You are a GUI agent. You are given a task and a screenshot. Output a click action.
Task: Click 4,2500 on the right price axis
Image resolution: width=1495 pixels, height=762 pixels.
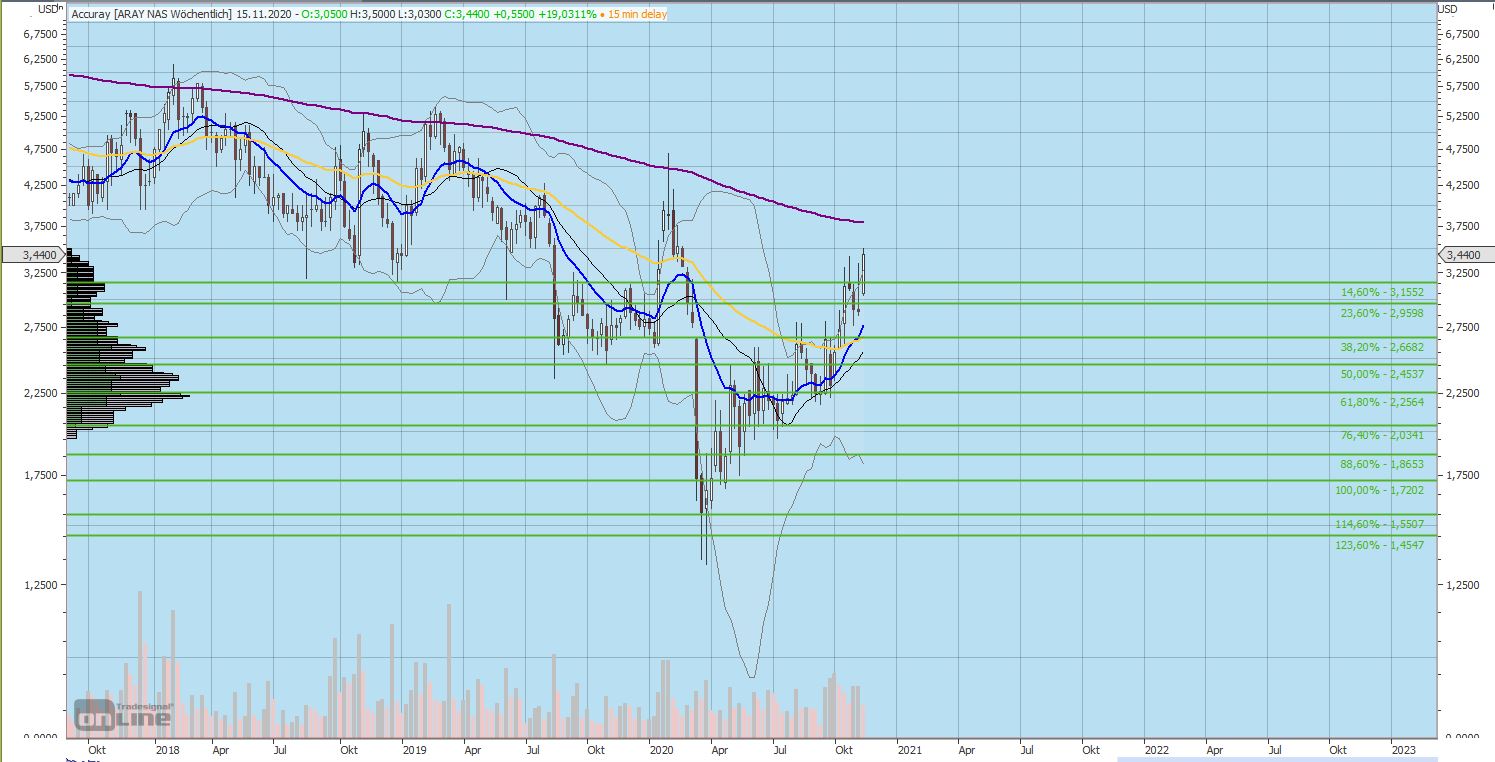[x=1462, y=185]
